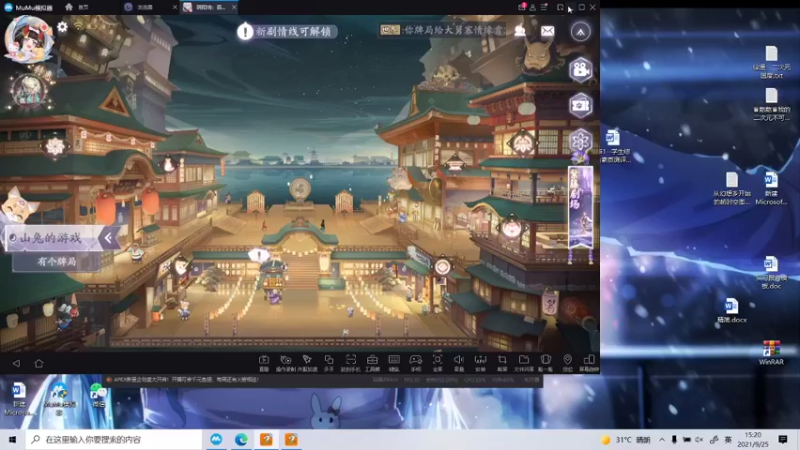Click the screen rotation icon (屏幕旋转)
The width and height of the screenshot is (800, 450).
click(589, 363)
